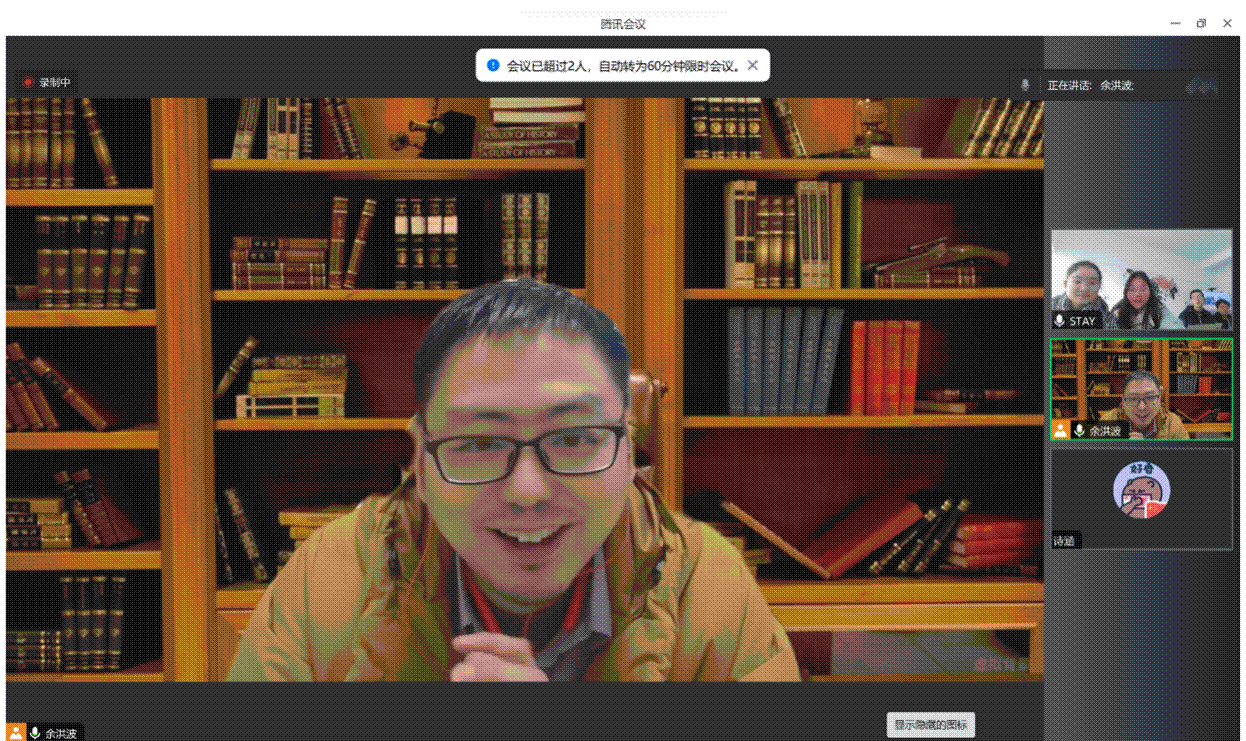Dismiss the 60-minute limit notification

[x=753, y=66]
